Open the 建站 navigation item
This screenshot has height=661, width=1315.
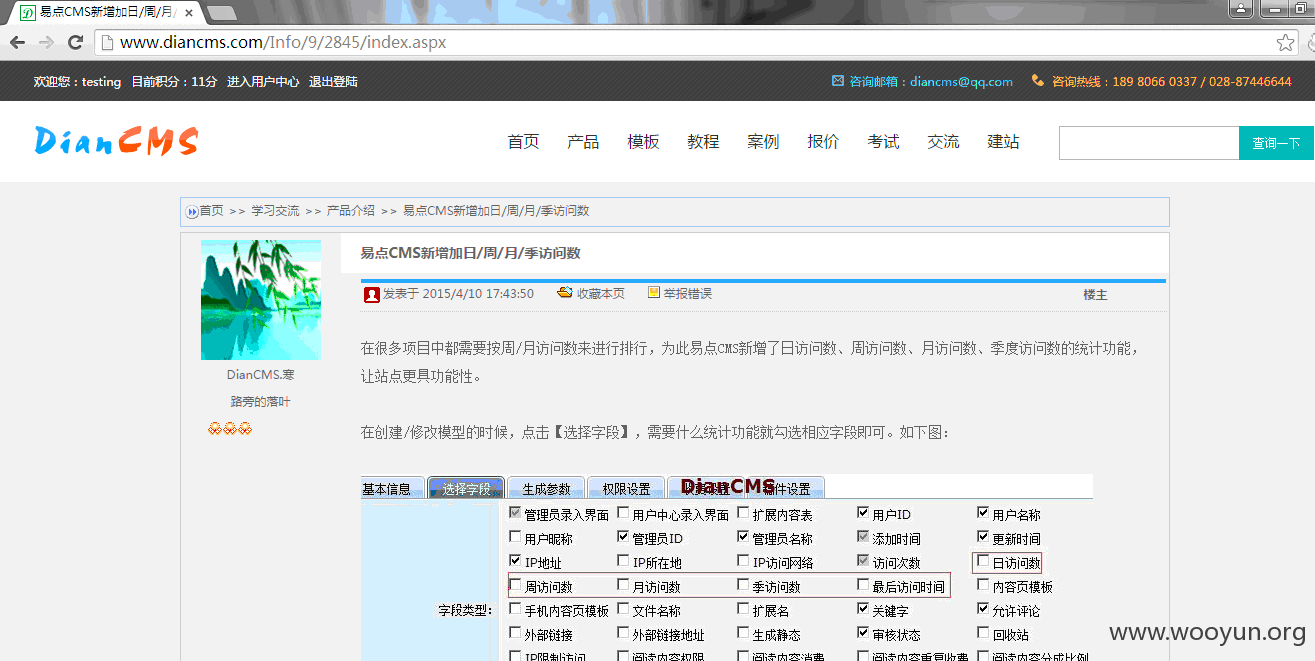click(x=1003, y=142)
